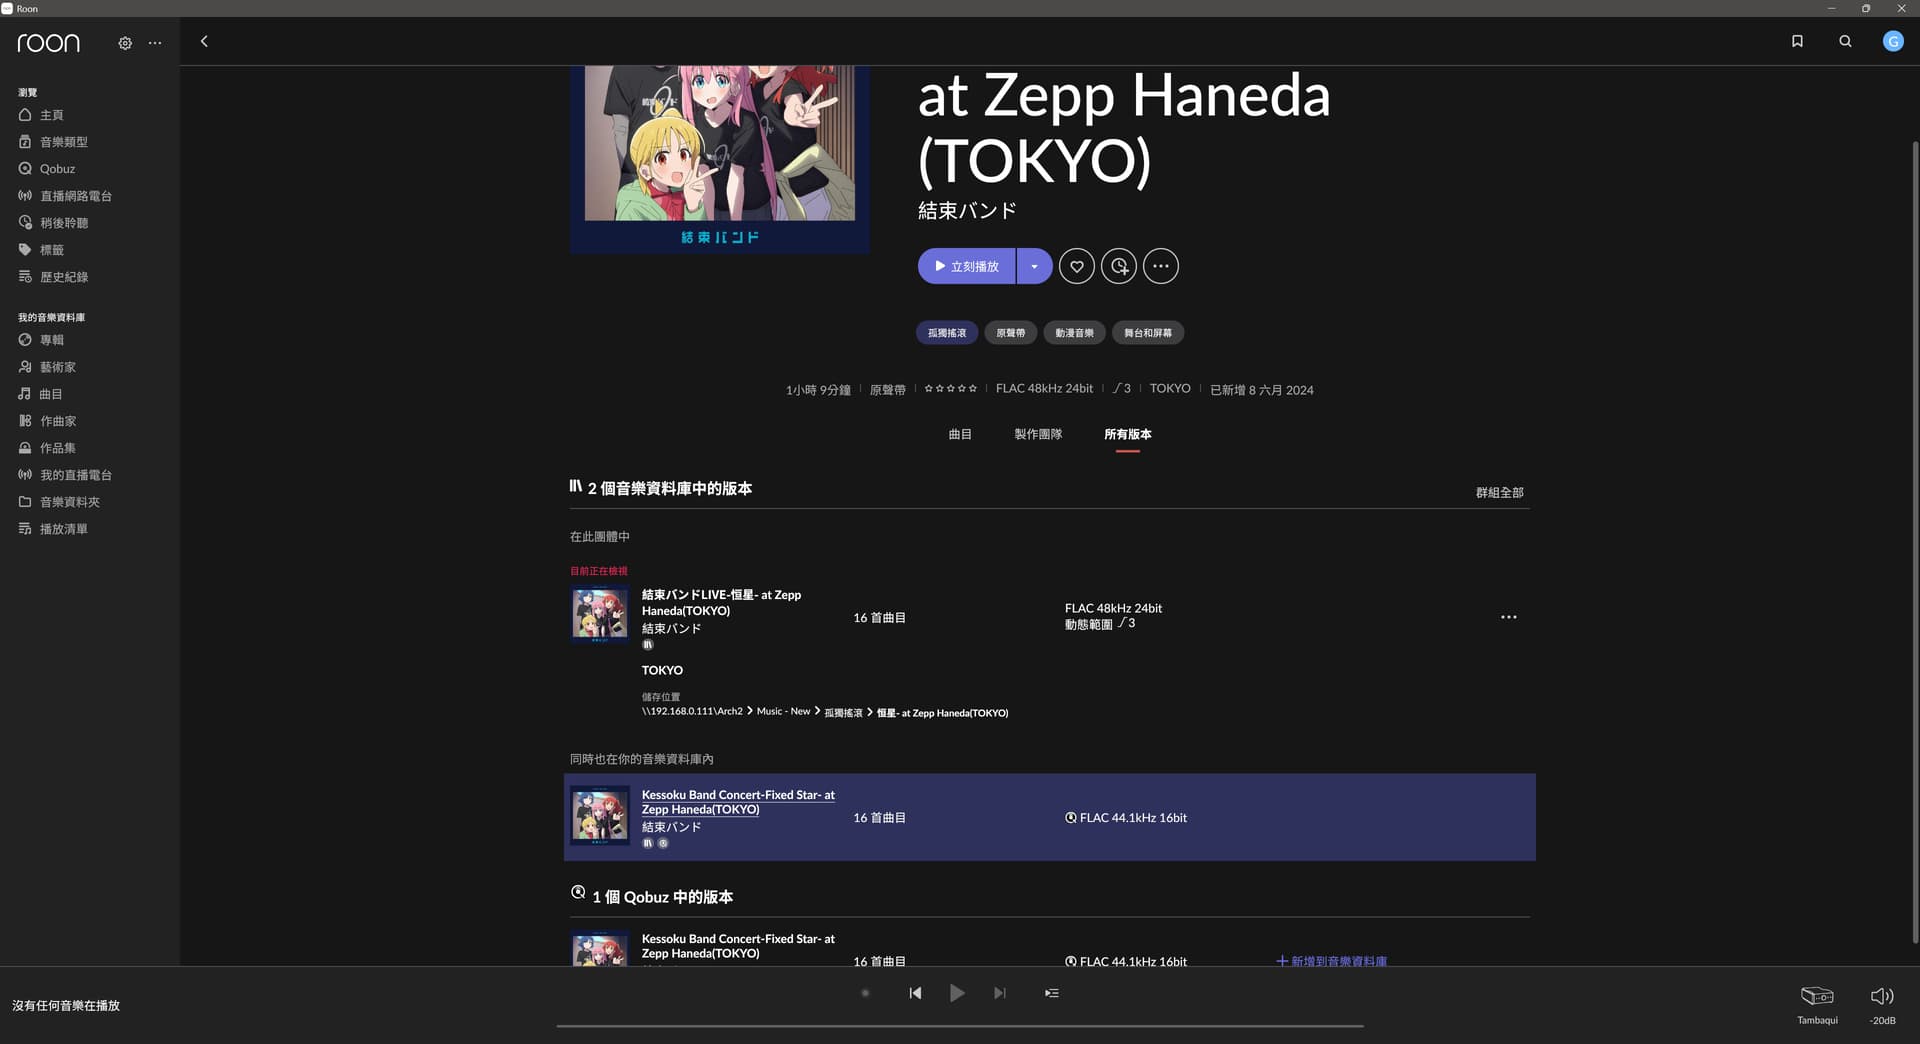Click thumbnail of highlighted Kessoku Band version

pyautogui.click(x=600, y=816)
